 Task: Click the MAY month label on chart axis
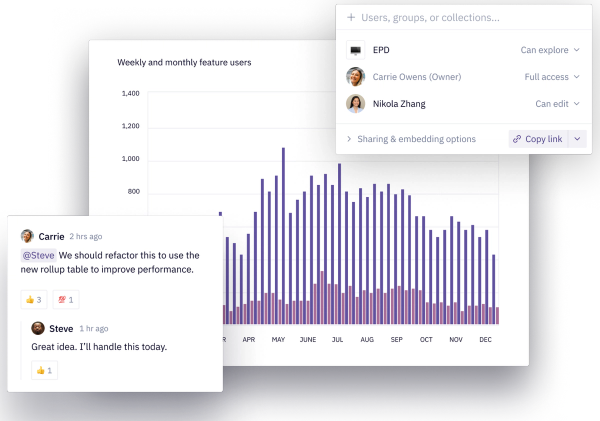(x=278, y=339)
